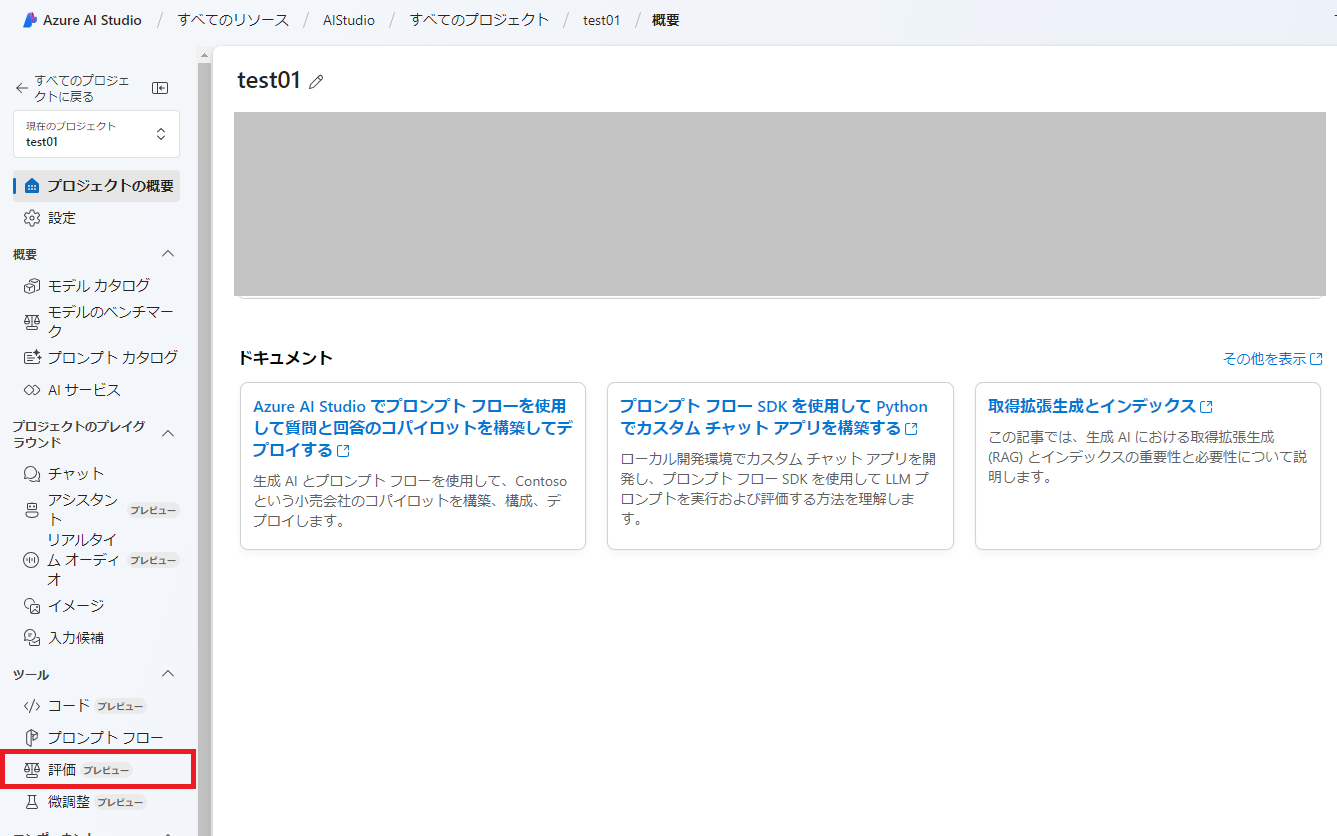Click the 評価 scale icon
This screenshot has width=1337, height=836.
pyautogui.click(x=31, y=770)
